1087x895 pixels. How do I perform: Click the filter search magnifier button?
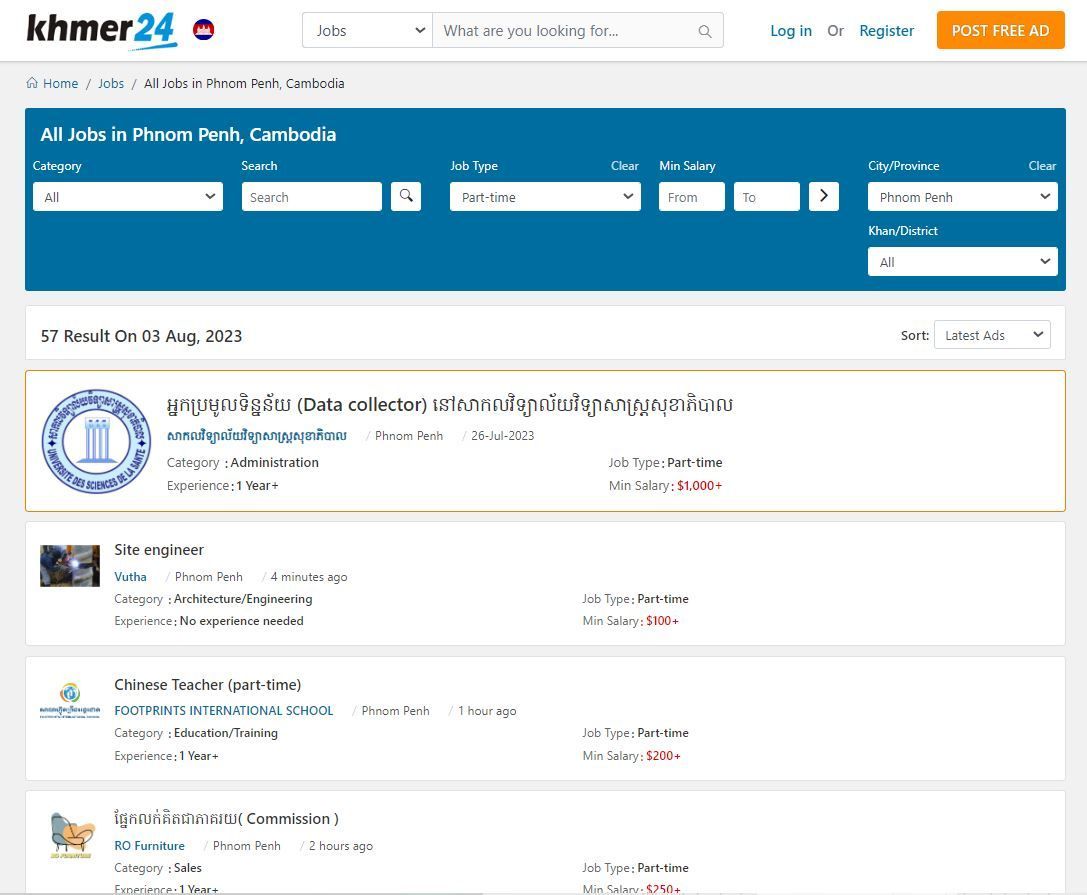[406, 196]
